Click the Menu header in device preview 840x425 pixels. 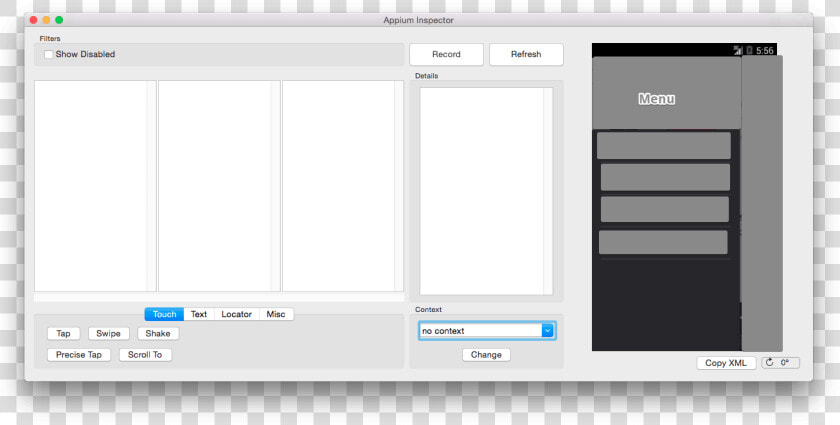point(657,99)
